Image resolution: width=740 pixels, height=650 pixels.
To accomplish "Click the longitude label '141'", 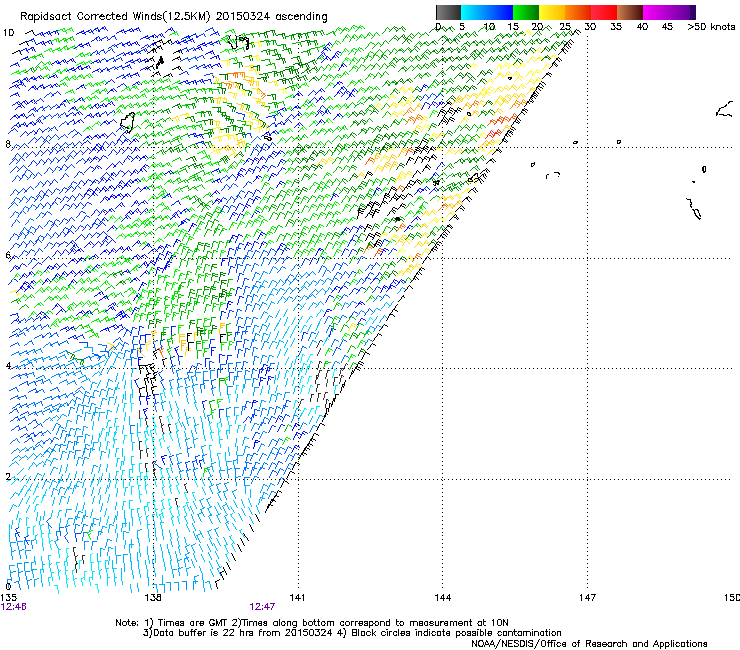I will pos(297,598).
